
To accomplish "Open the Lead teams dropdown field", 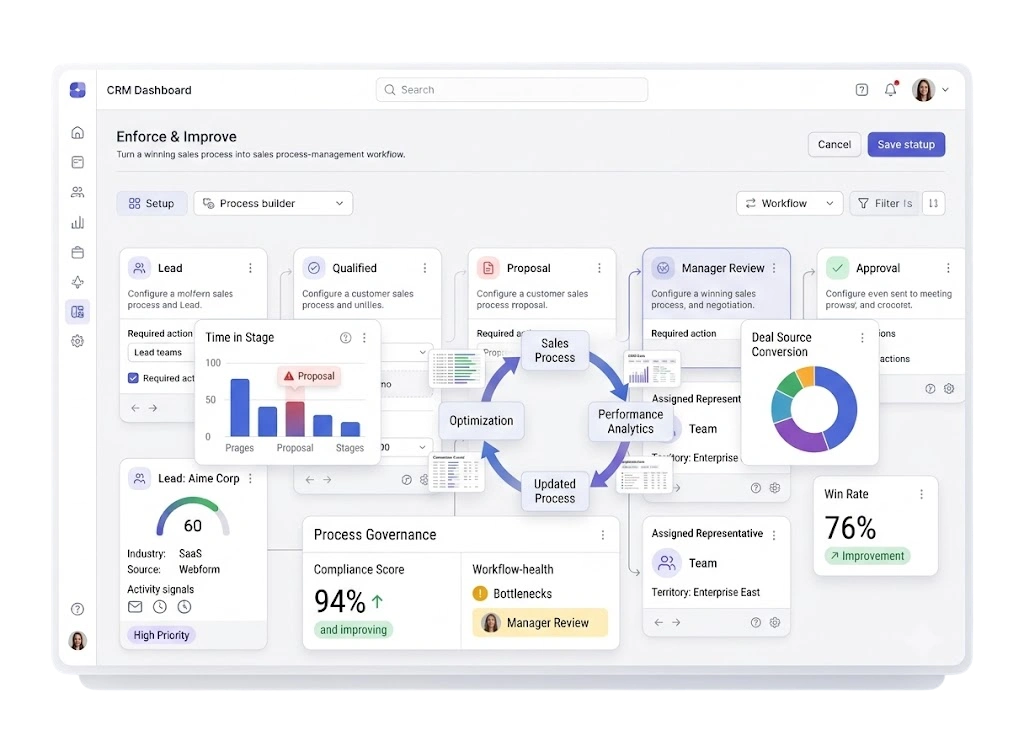I will click(x=161, y=353).
